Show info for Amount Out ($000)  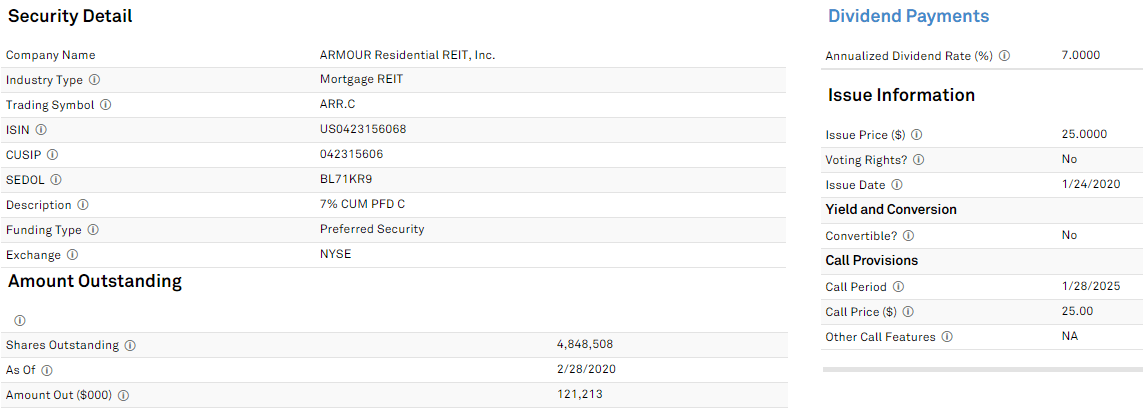[123, 396]
